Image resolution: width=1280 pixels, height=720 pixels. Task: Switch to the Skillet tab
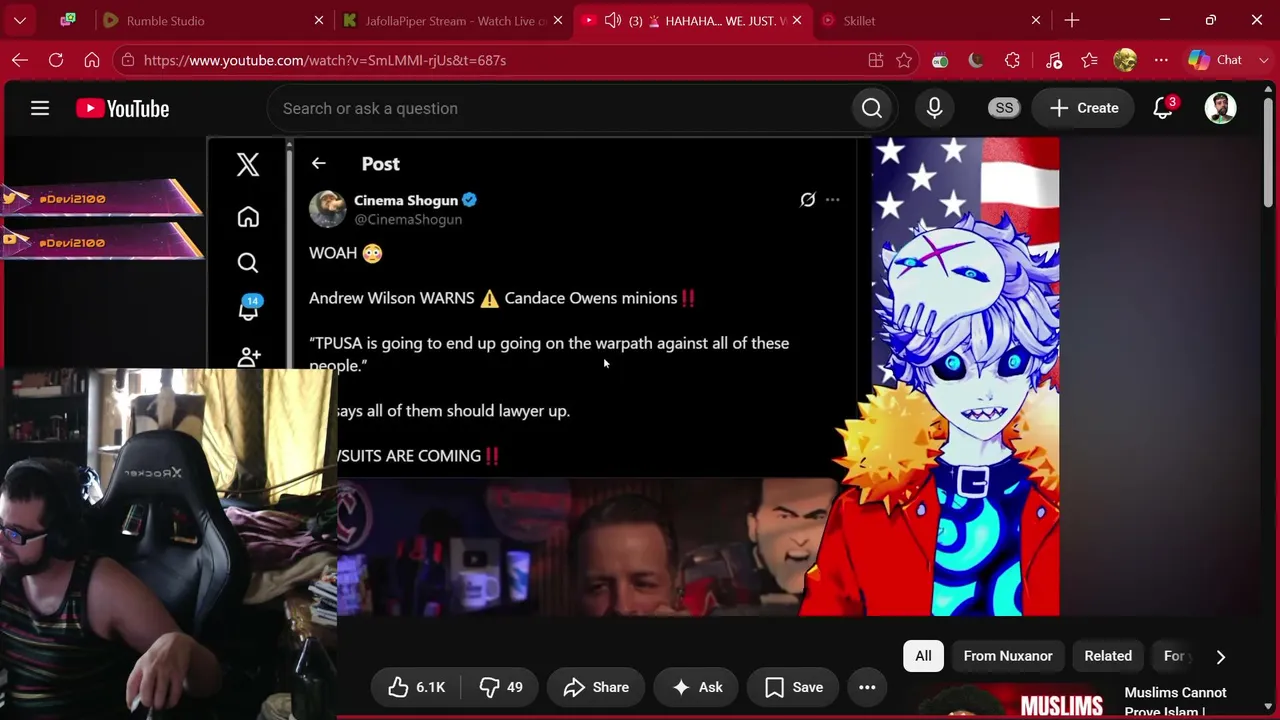coord(930,20)
